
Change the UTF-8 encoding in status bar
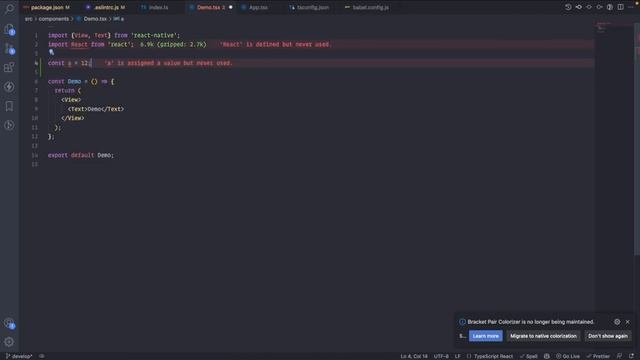441,356
